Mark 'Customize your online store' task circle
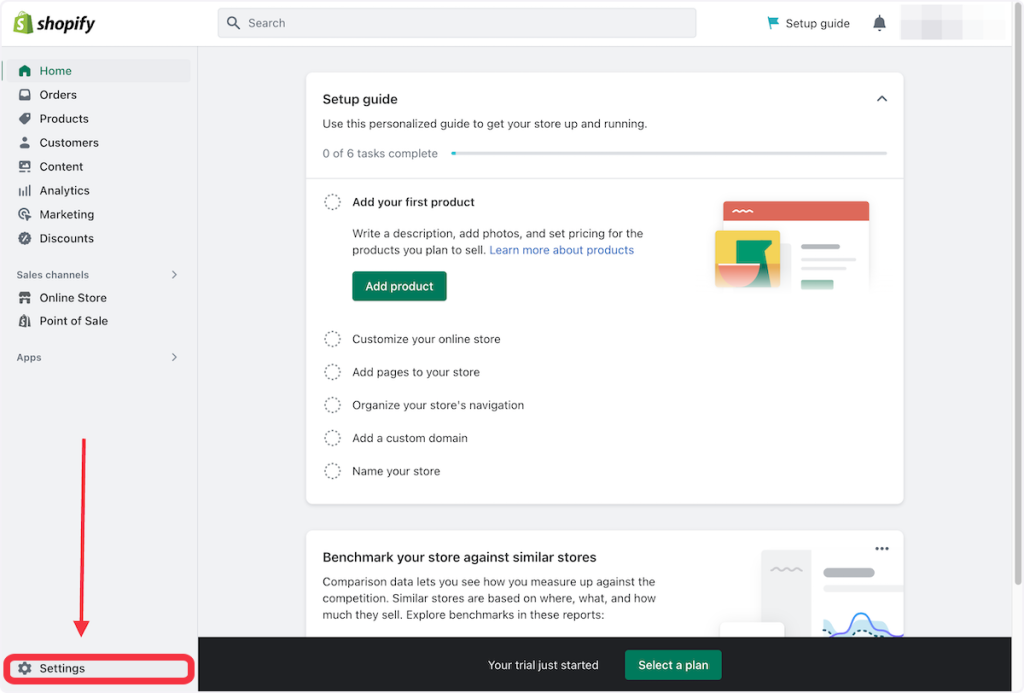Image resolution: width=1024 pixels, height=693 pixels. tap(332, 339)
